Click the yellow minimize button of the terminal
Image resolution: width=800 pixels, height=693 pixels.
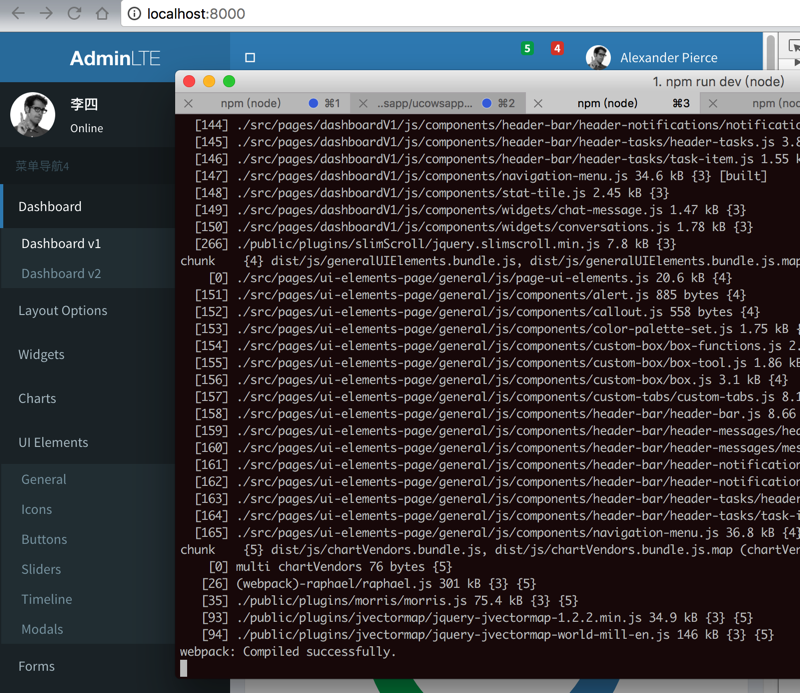coord(209,81)
